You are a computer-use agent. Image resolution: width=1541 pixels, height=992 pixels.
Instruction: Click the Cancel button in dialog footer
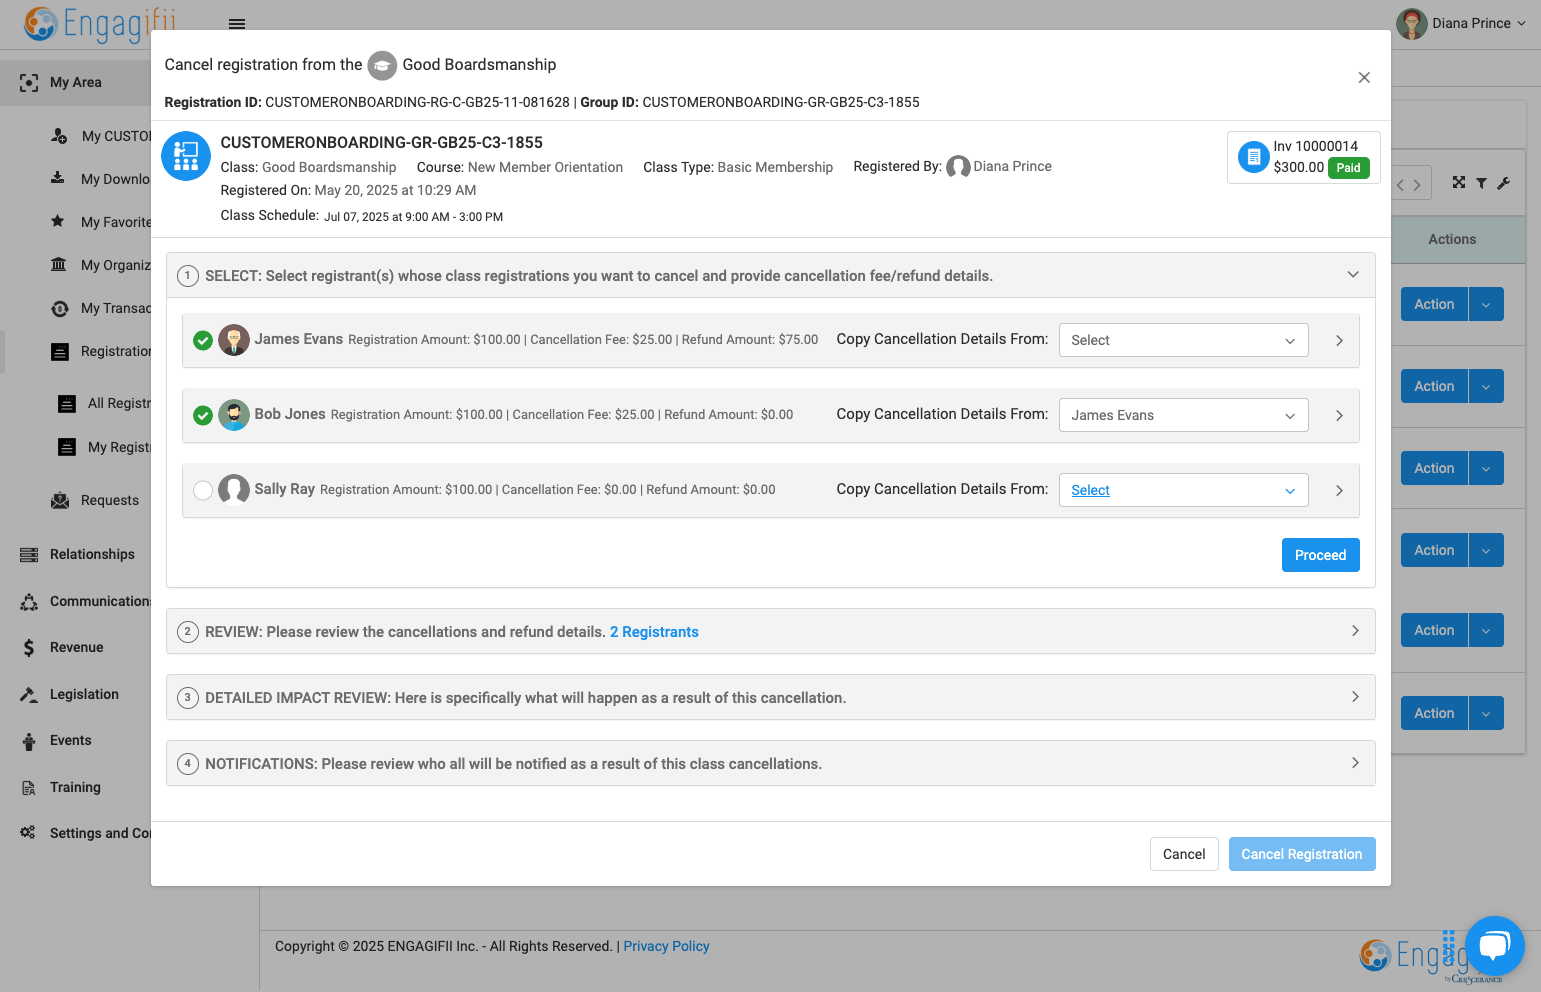click(1184, 854)
